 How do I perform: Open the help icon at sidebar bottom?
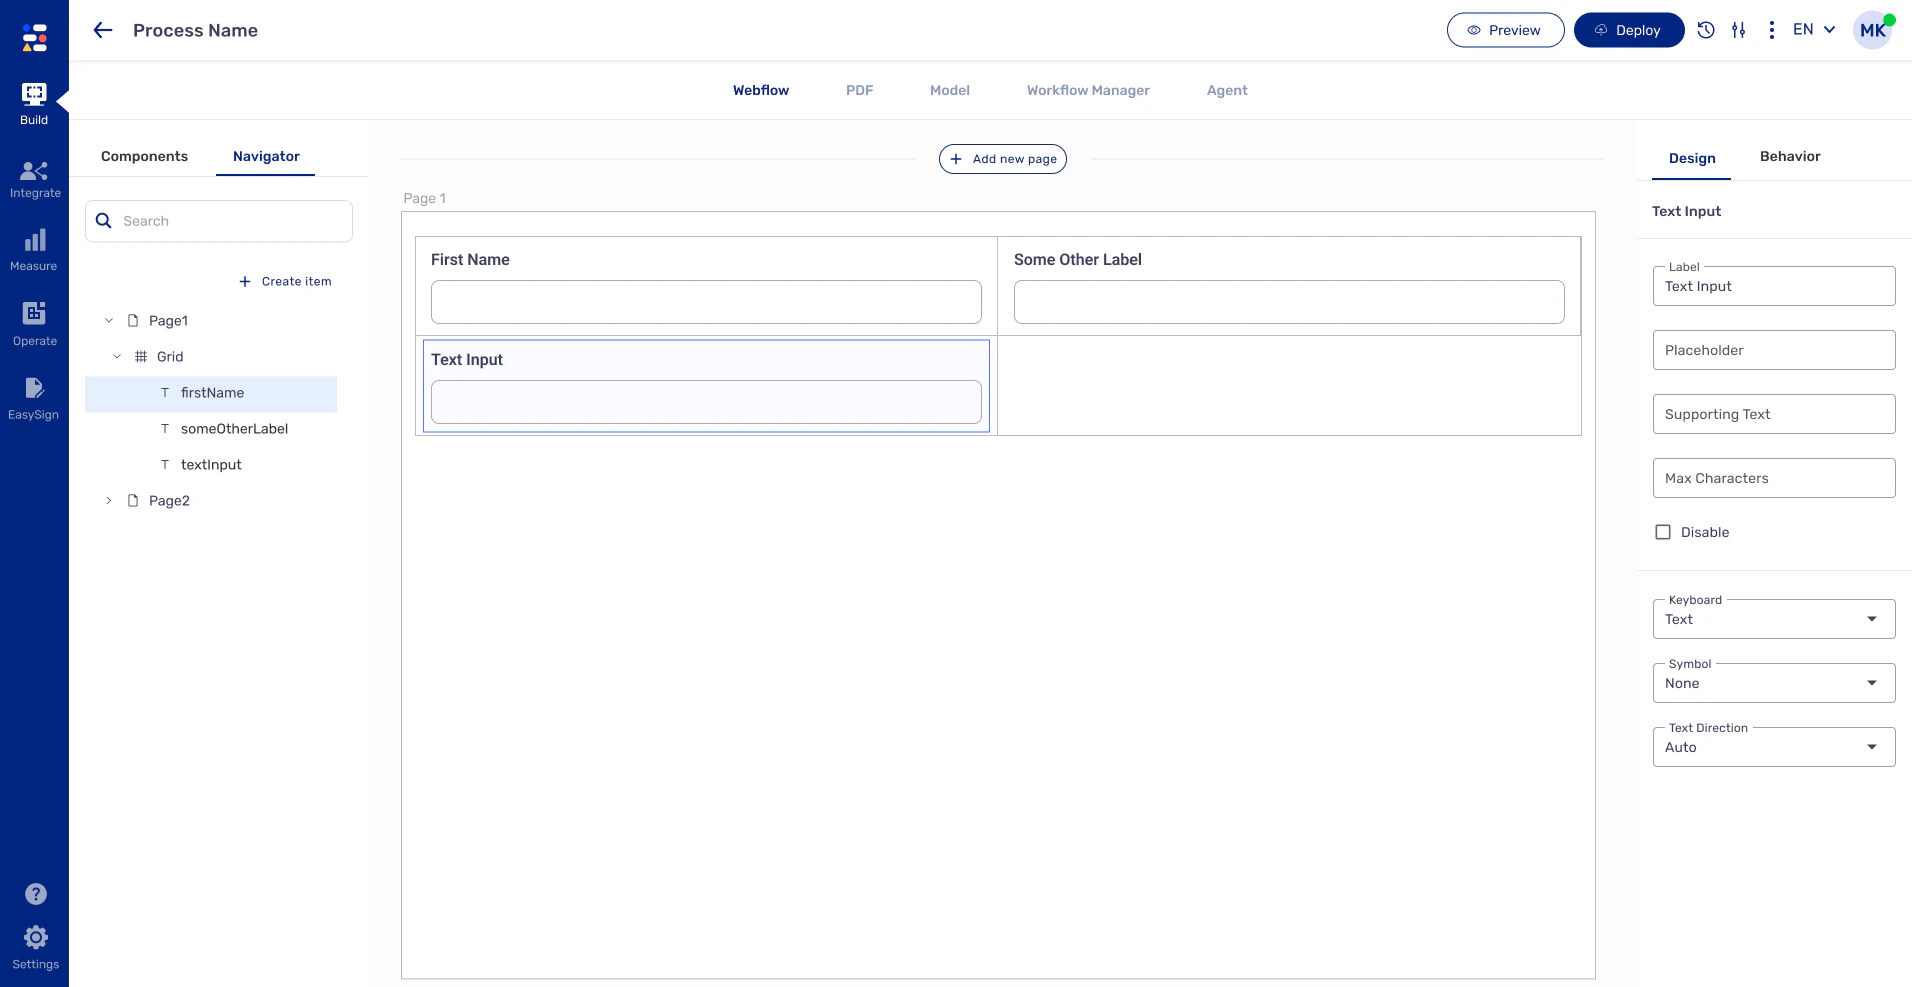35,893
